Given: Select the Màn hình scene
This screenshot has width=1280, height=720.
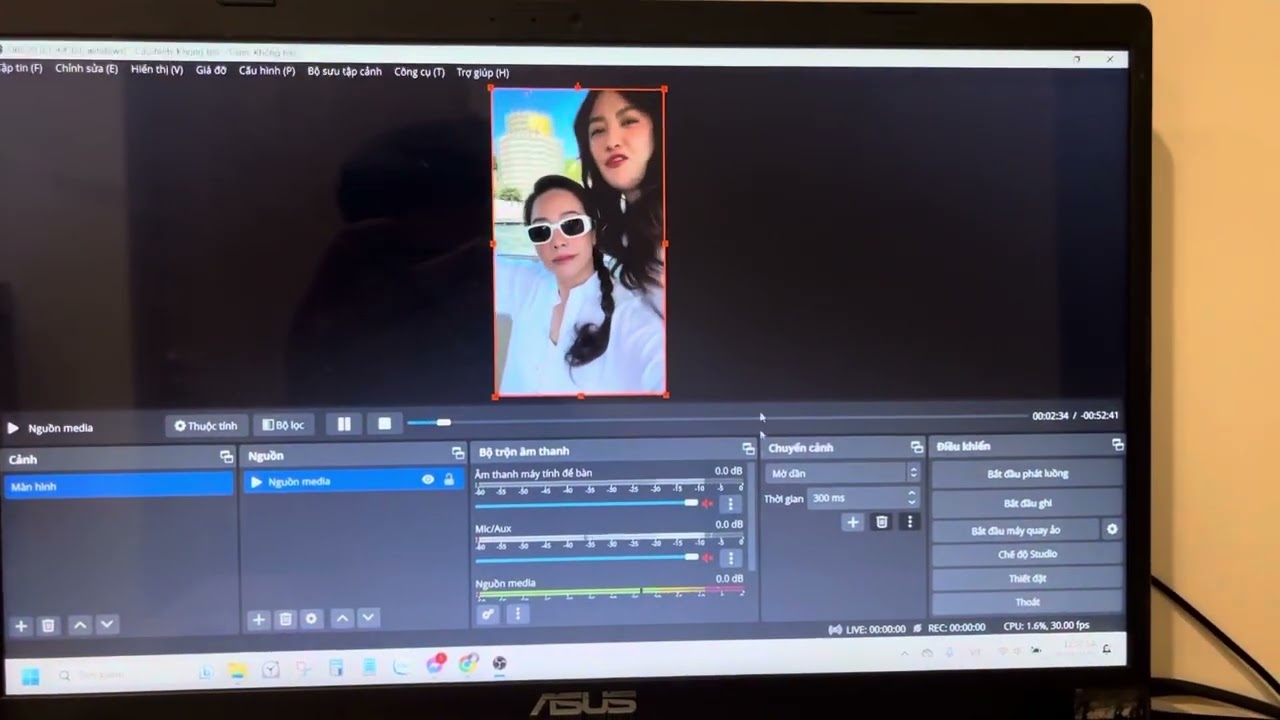Looking at the screenshot, I should pos(119,486).
